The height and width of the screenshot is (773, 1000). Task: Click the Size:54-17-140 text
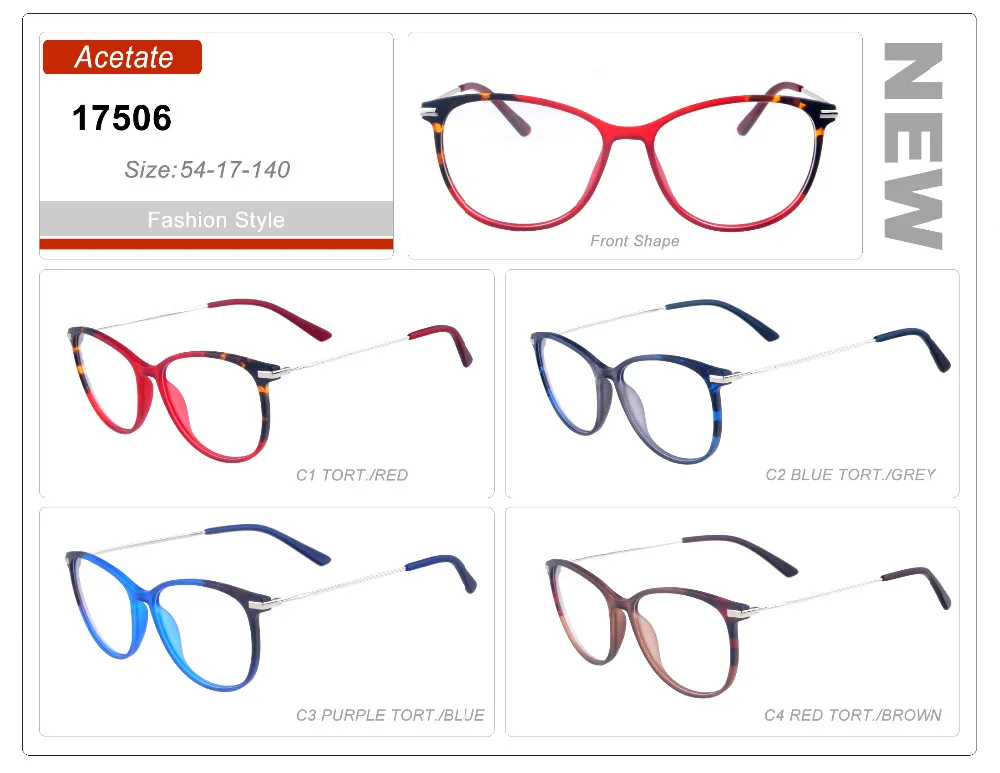207,170
